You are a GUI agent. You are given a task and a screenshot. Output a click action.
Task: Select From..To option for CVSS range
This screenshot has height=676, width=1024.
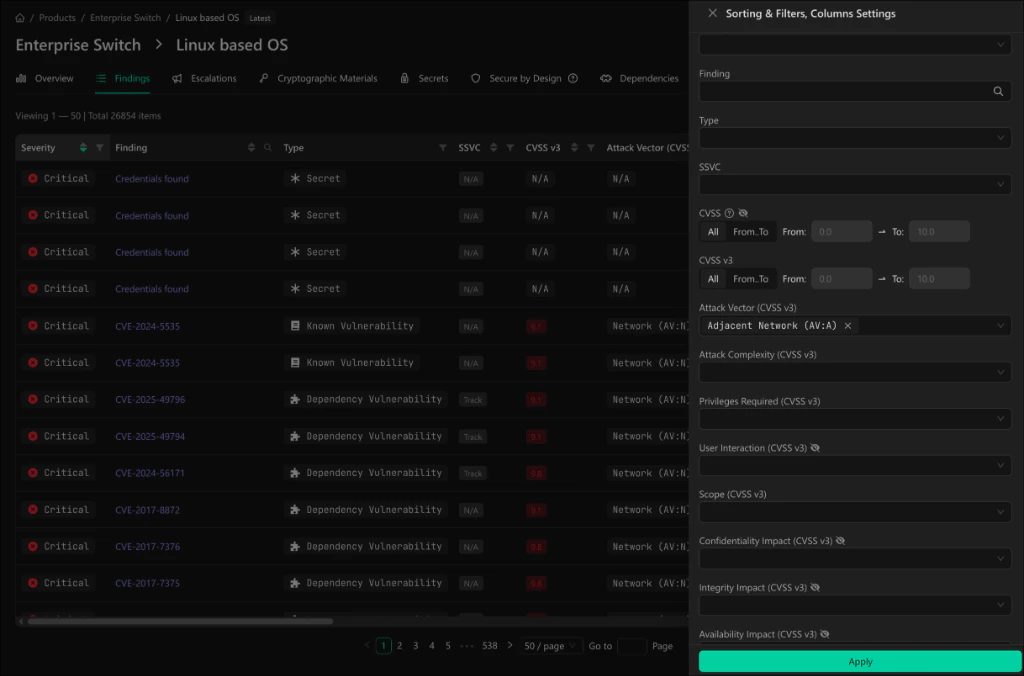[x=750, y=232]
